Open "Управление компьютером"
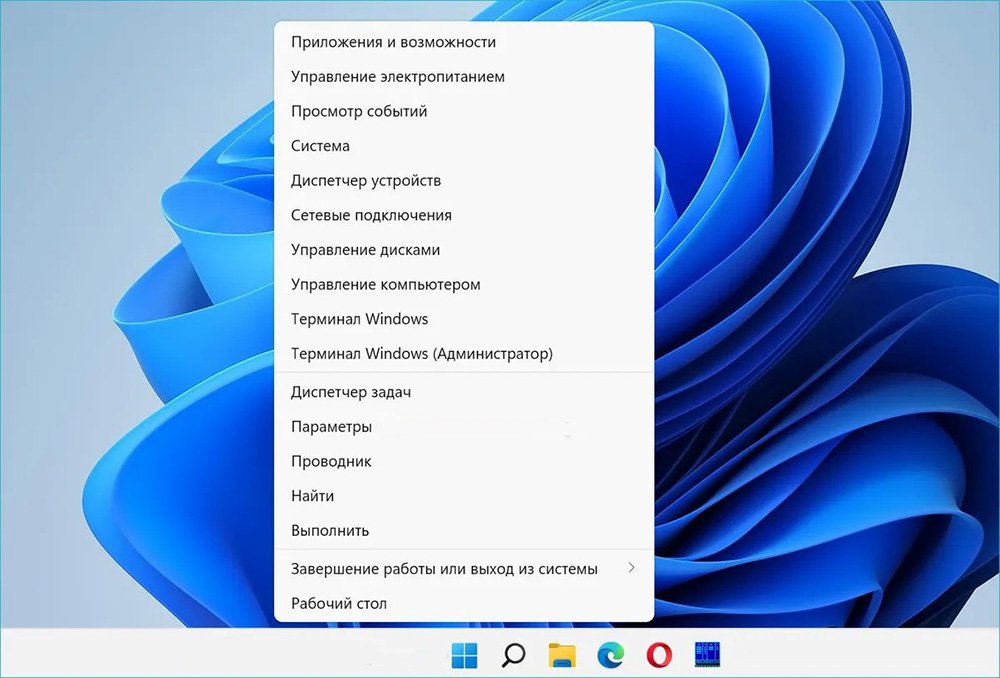This screenshot has height=678, width=1000. pos(464,284)
